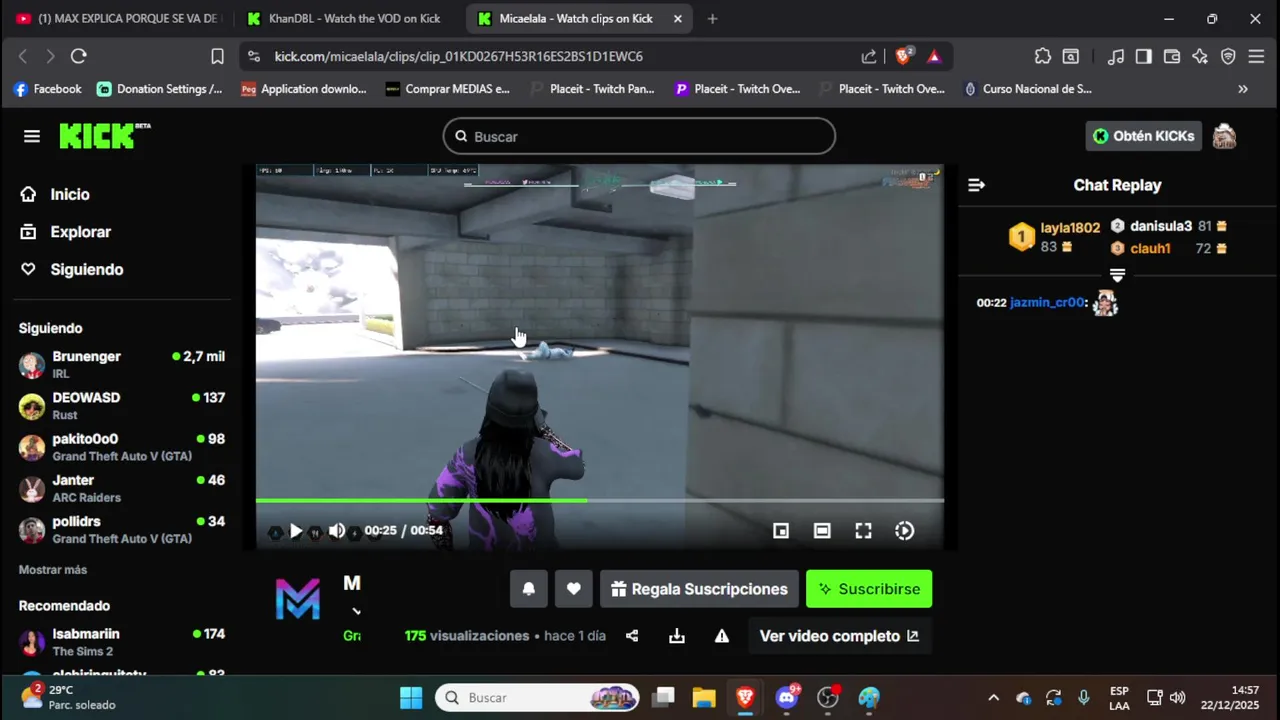Image resolution: width=1280 pixels, height=720 pixels.
Task: Expand the channel info chevron under the name
Action: click(356, 611)
